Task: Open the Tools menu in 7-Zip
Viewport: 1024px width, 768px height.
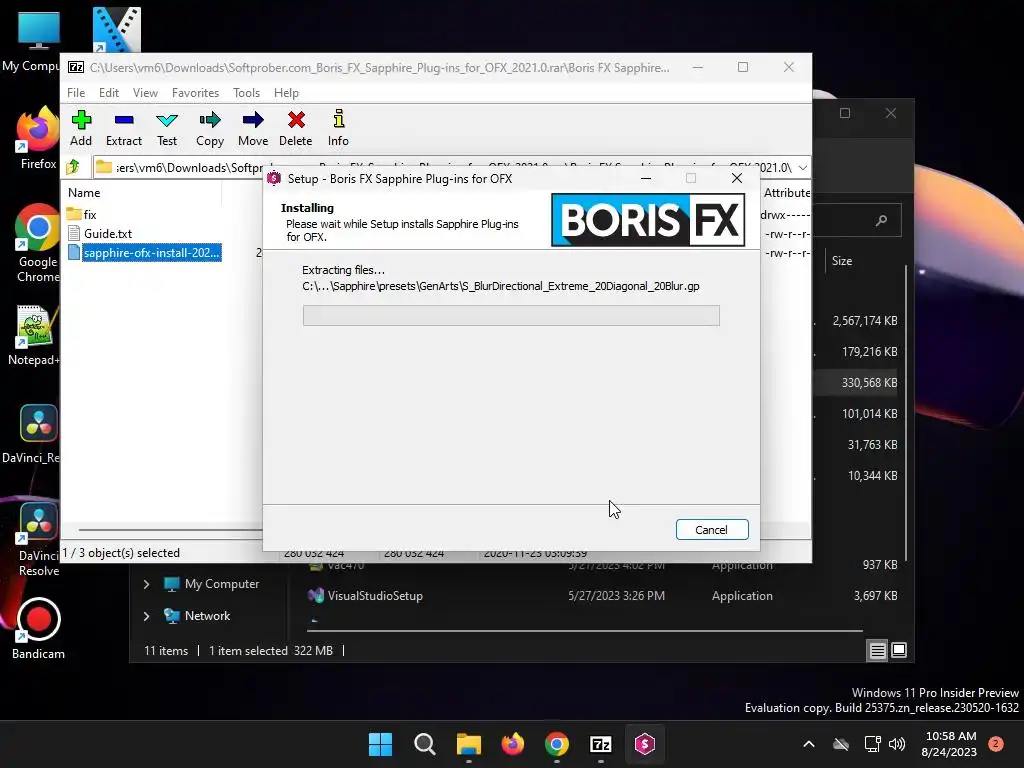Action: pos(246,93)
